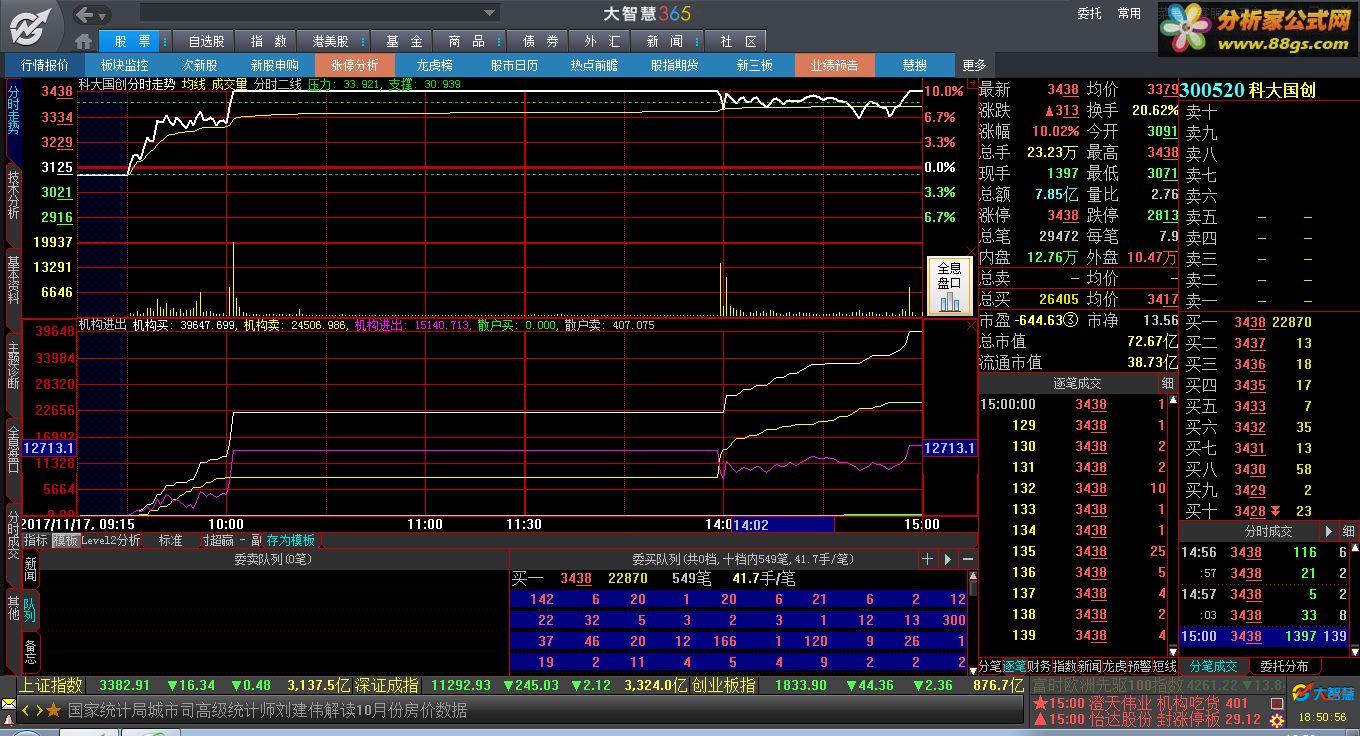Open the 委托 menu at the top
1360x736 pixels.
tap(1089, 13)
